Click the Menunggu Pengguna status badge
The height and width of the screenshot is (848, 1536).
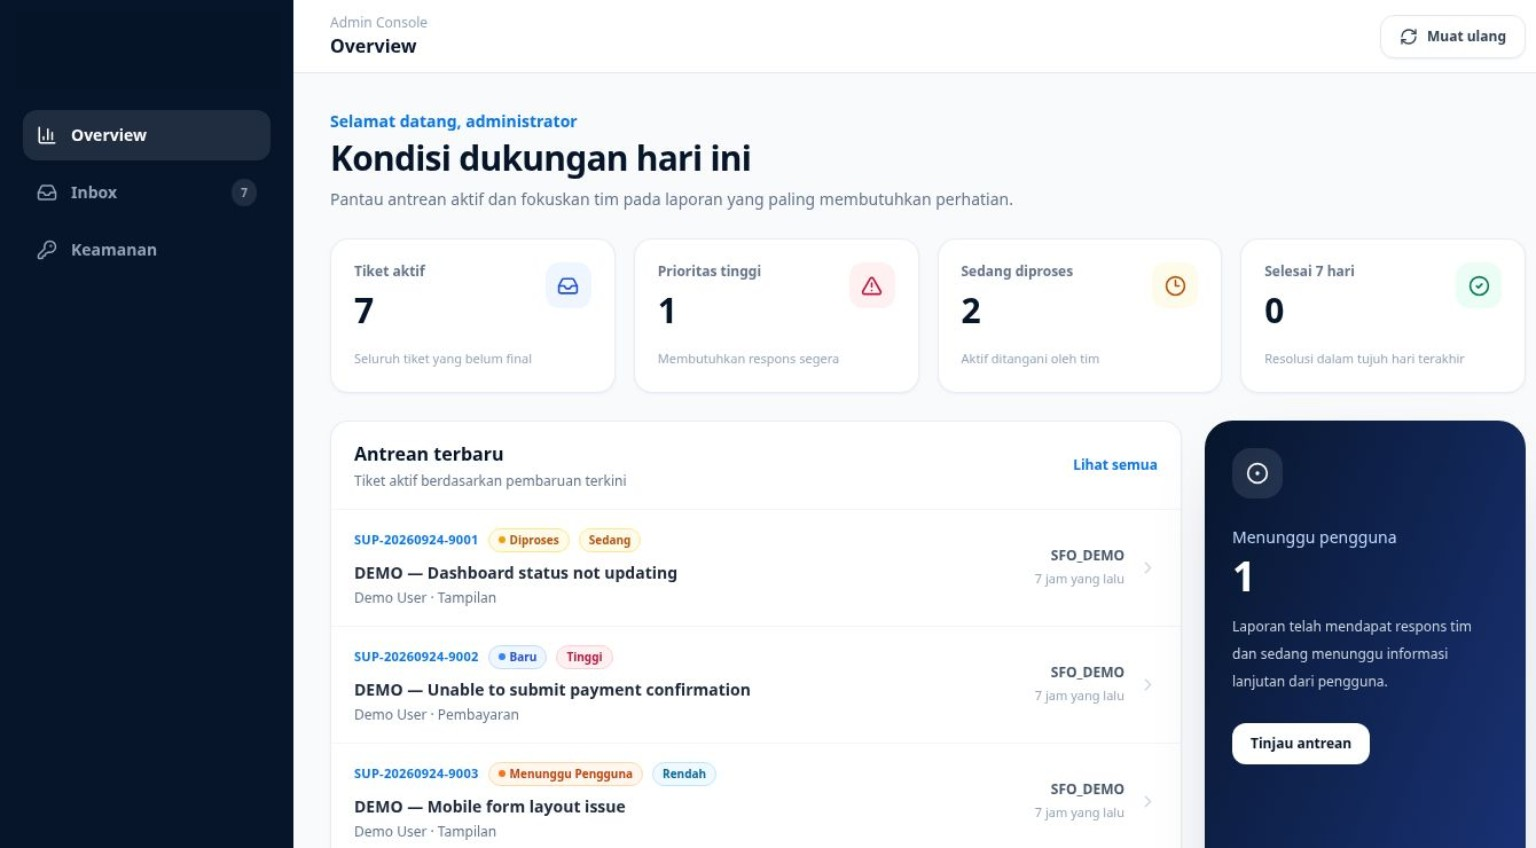pos(566,774)
